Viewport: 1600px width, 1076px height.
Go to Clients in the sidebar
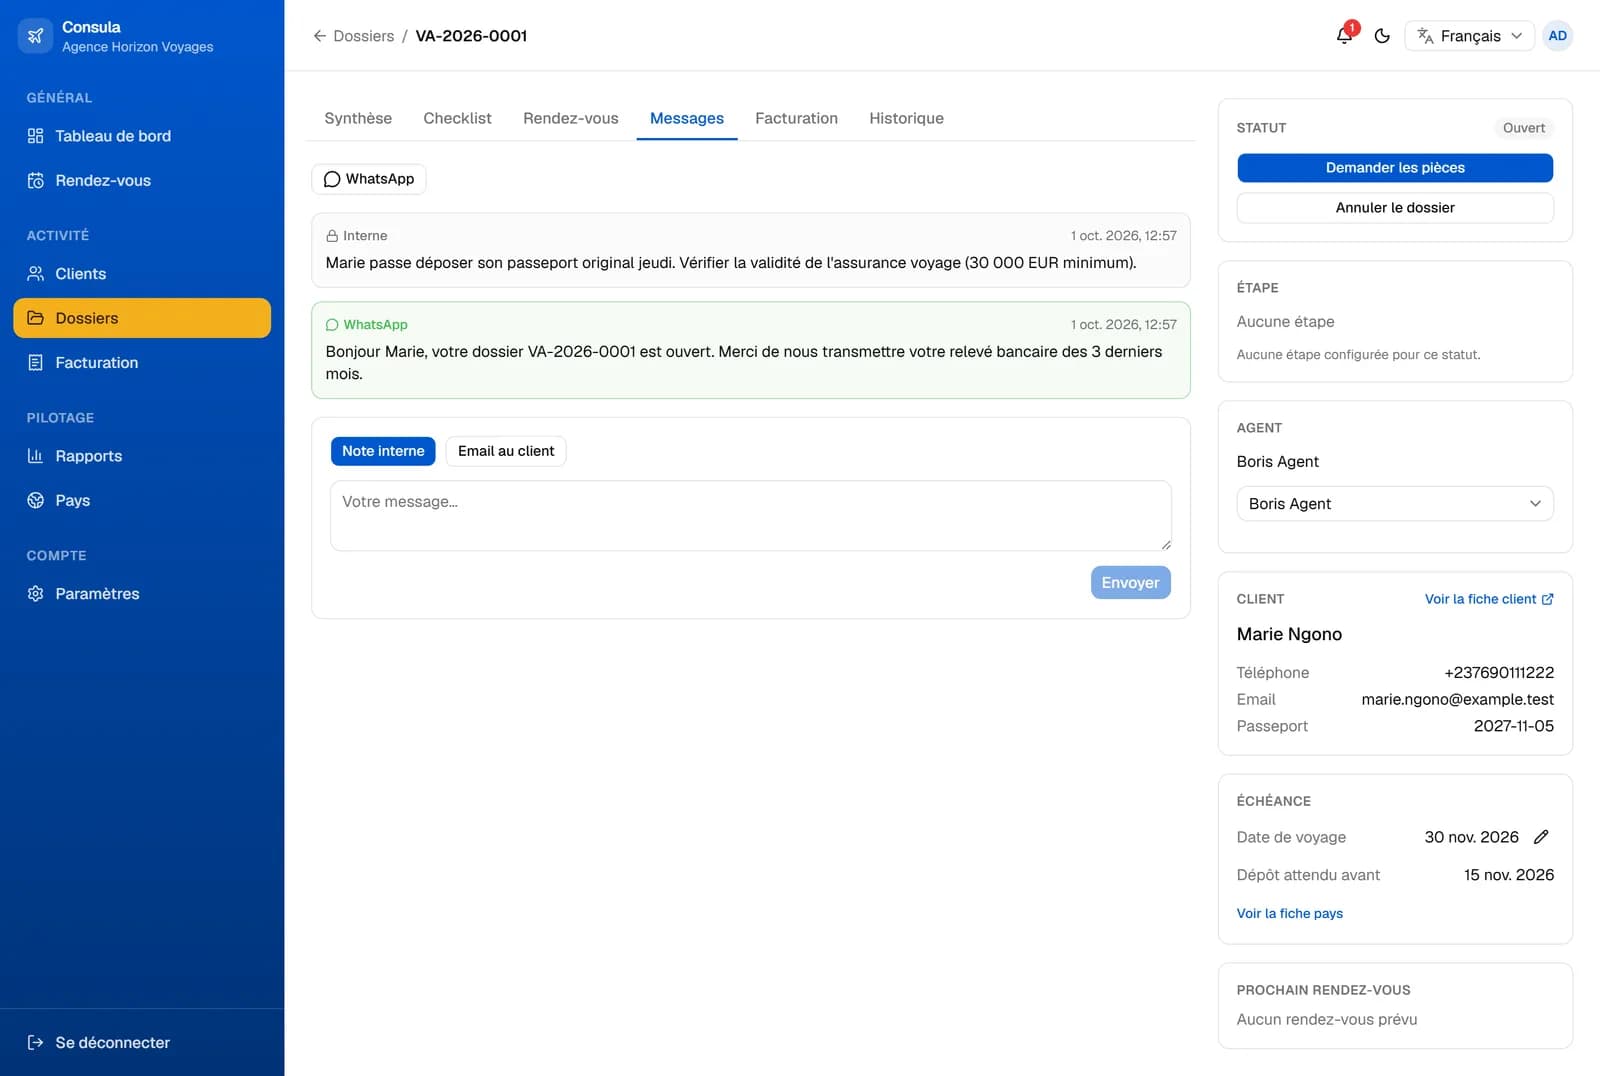(142, 274)
